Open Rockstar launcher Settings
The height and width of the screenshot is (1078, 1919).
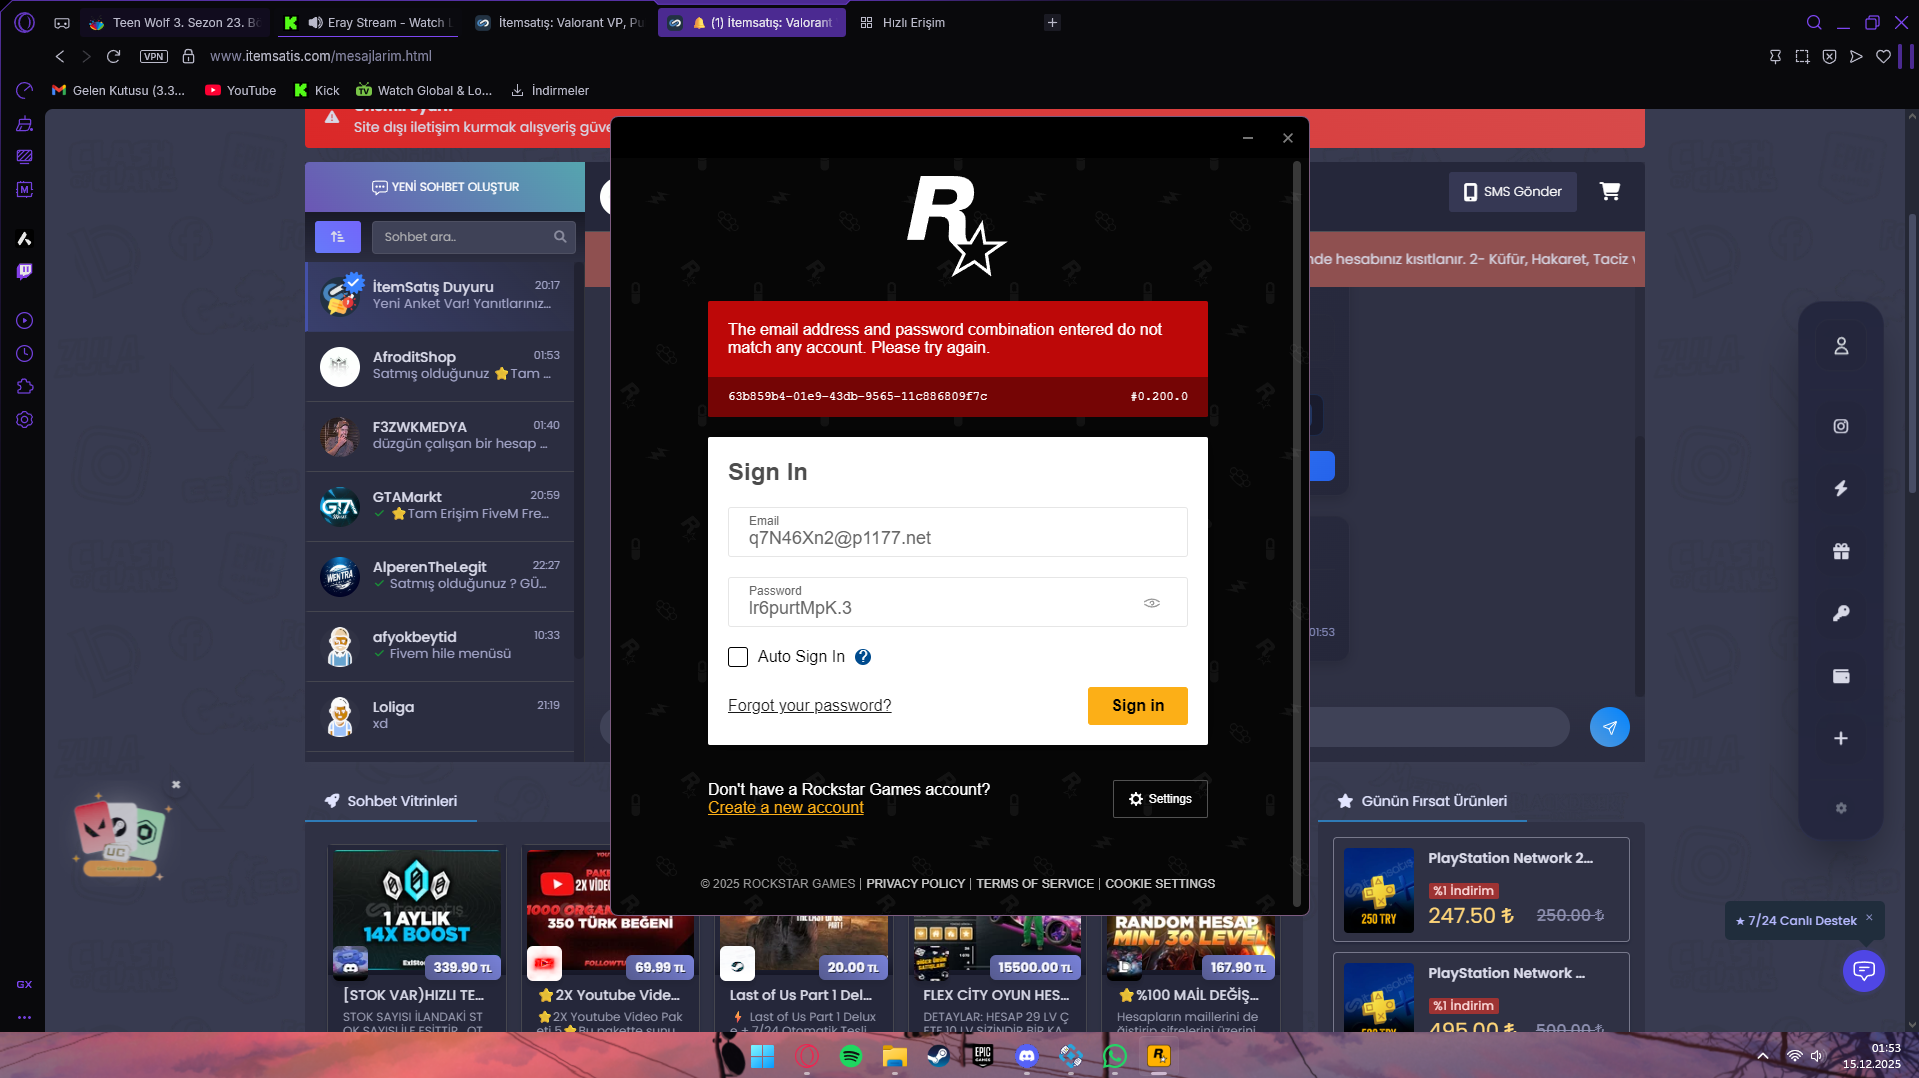coord(1160,799)
